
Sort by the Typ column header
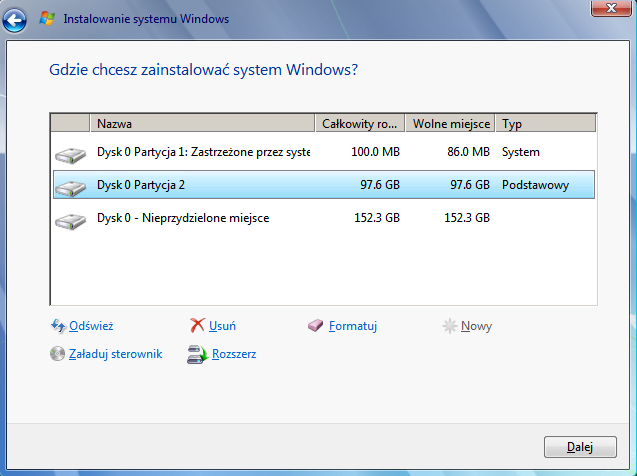(x=546, y=123)
